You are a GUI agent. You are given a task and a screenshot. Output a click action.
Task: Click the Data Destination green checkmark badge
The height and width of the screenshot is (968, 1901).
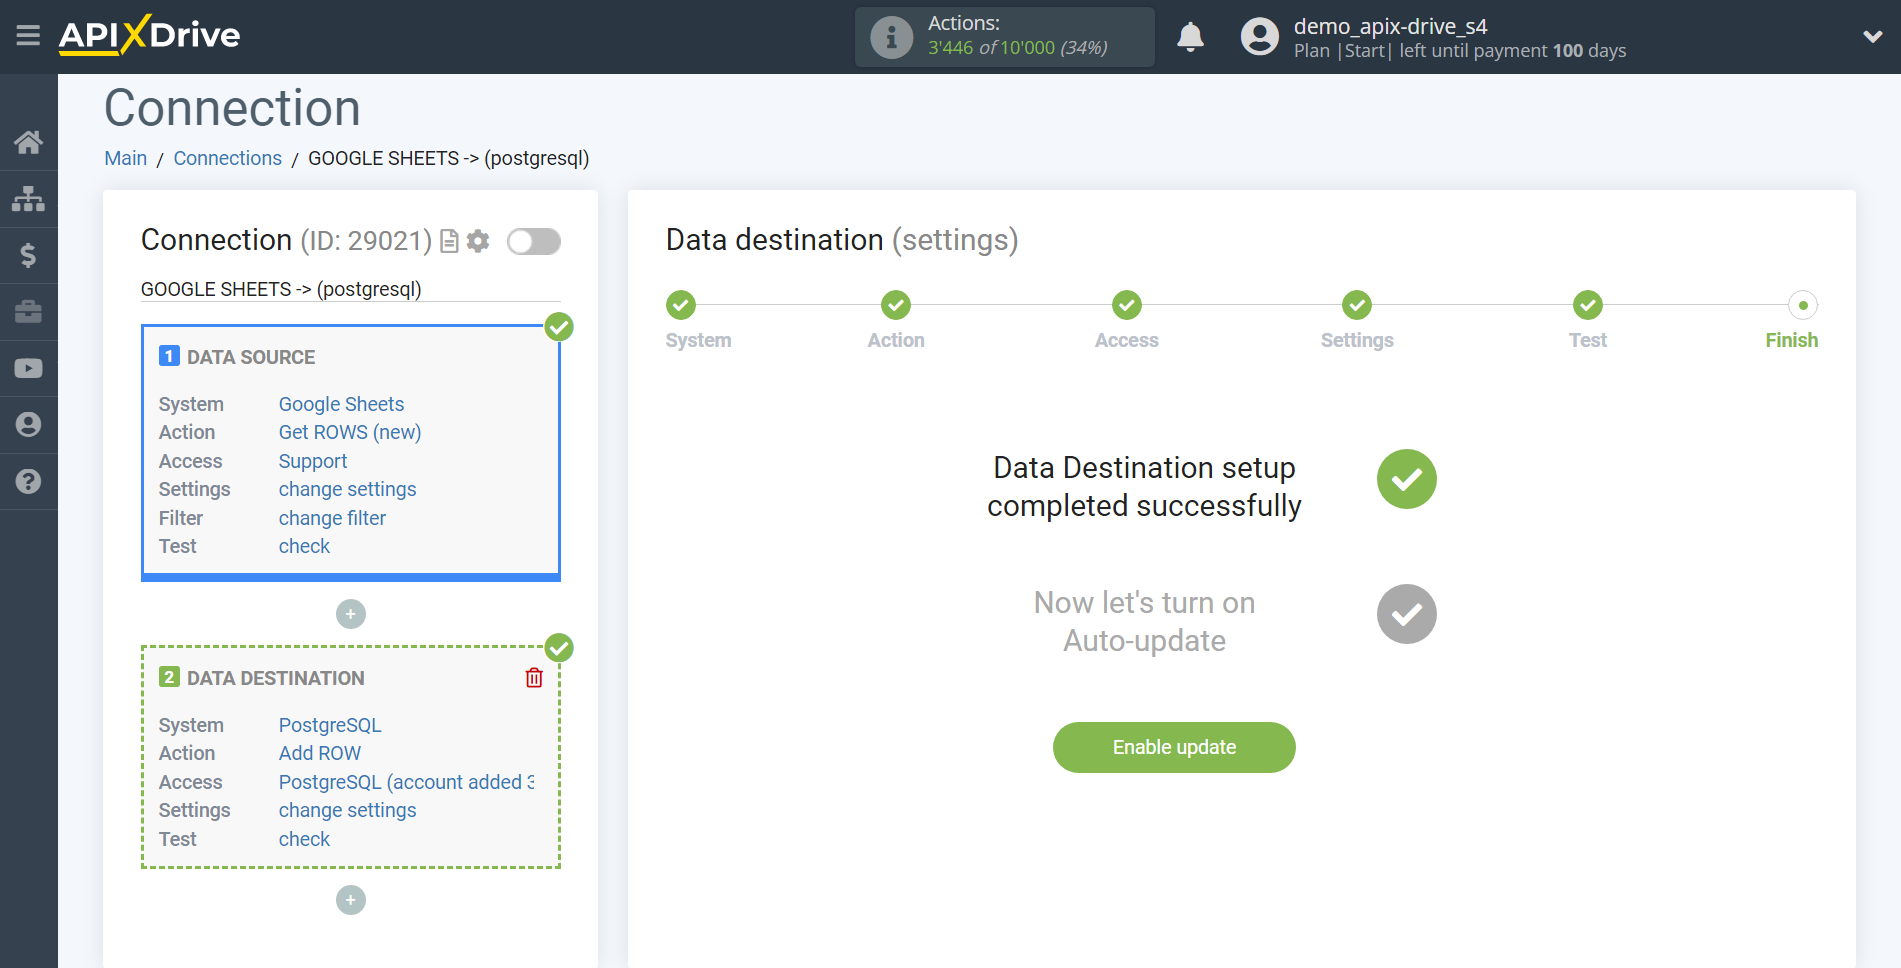pos(559,648)
